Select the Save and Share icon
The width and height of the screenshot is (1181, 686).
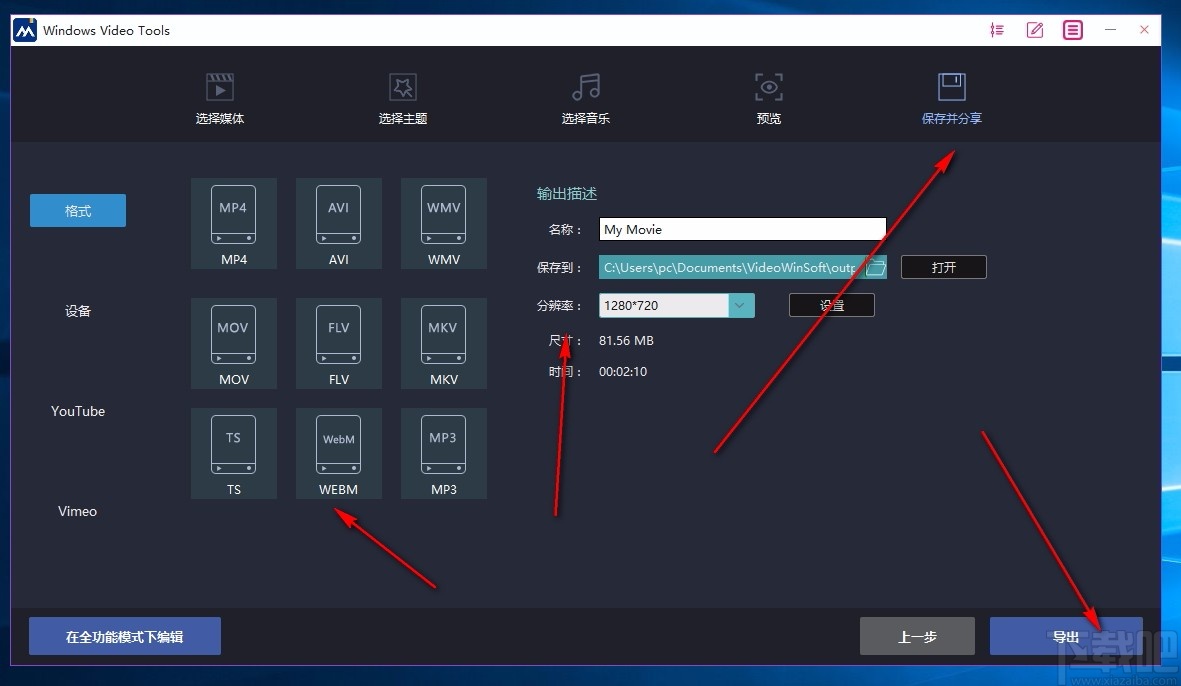[x=951, y=95]
